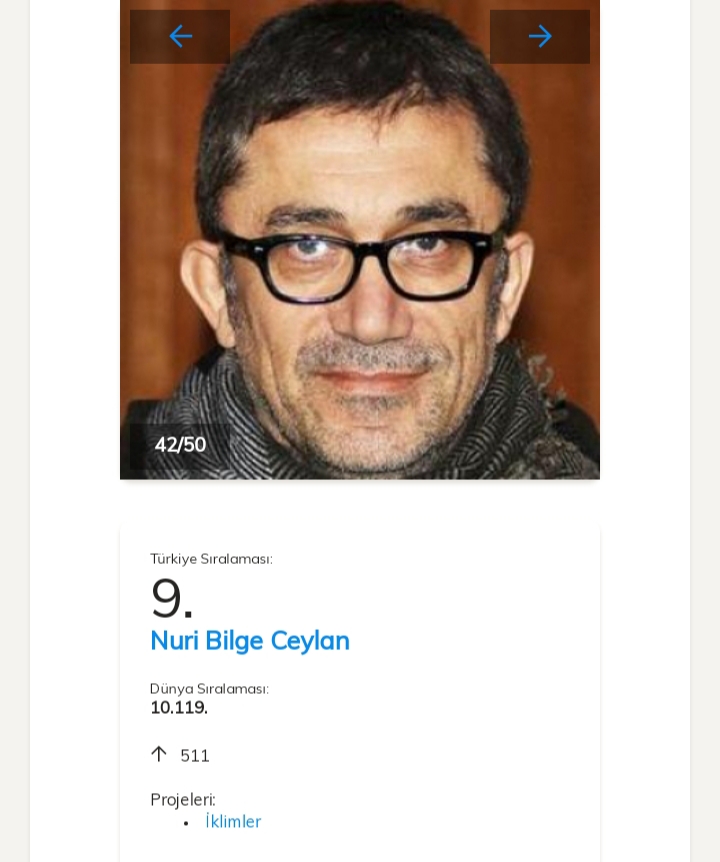Click the Türkiye Sıralaması label
Viewport: 720px width, 862px height.
pos(211,559)
